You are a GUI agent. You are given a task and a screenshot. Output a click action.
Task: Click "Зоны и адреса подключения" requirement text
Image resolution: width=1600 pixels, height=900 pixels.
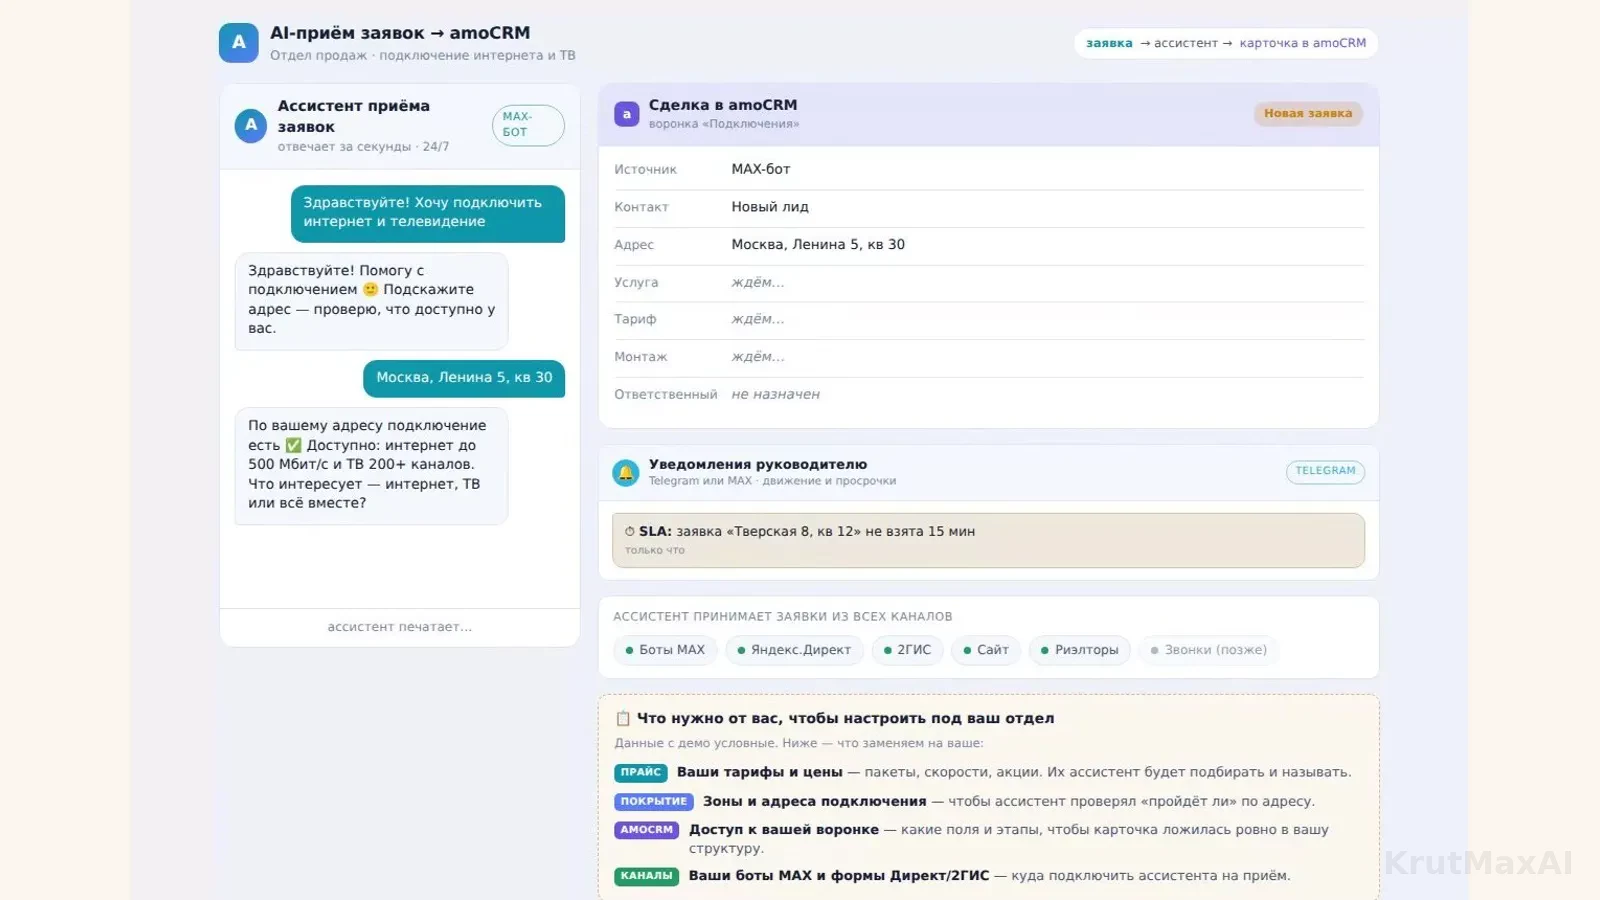pos(815,802)
